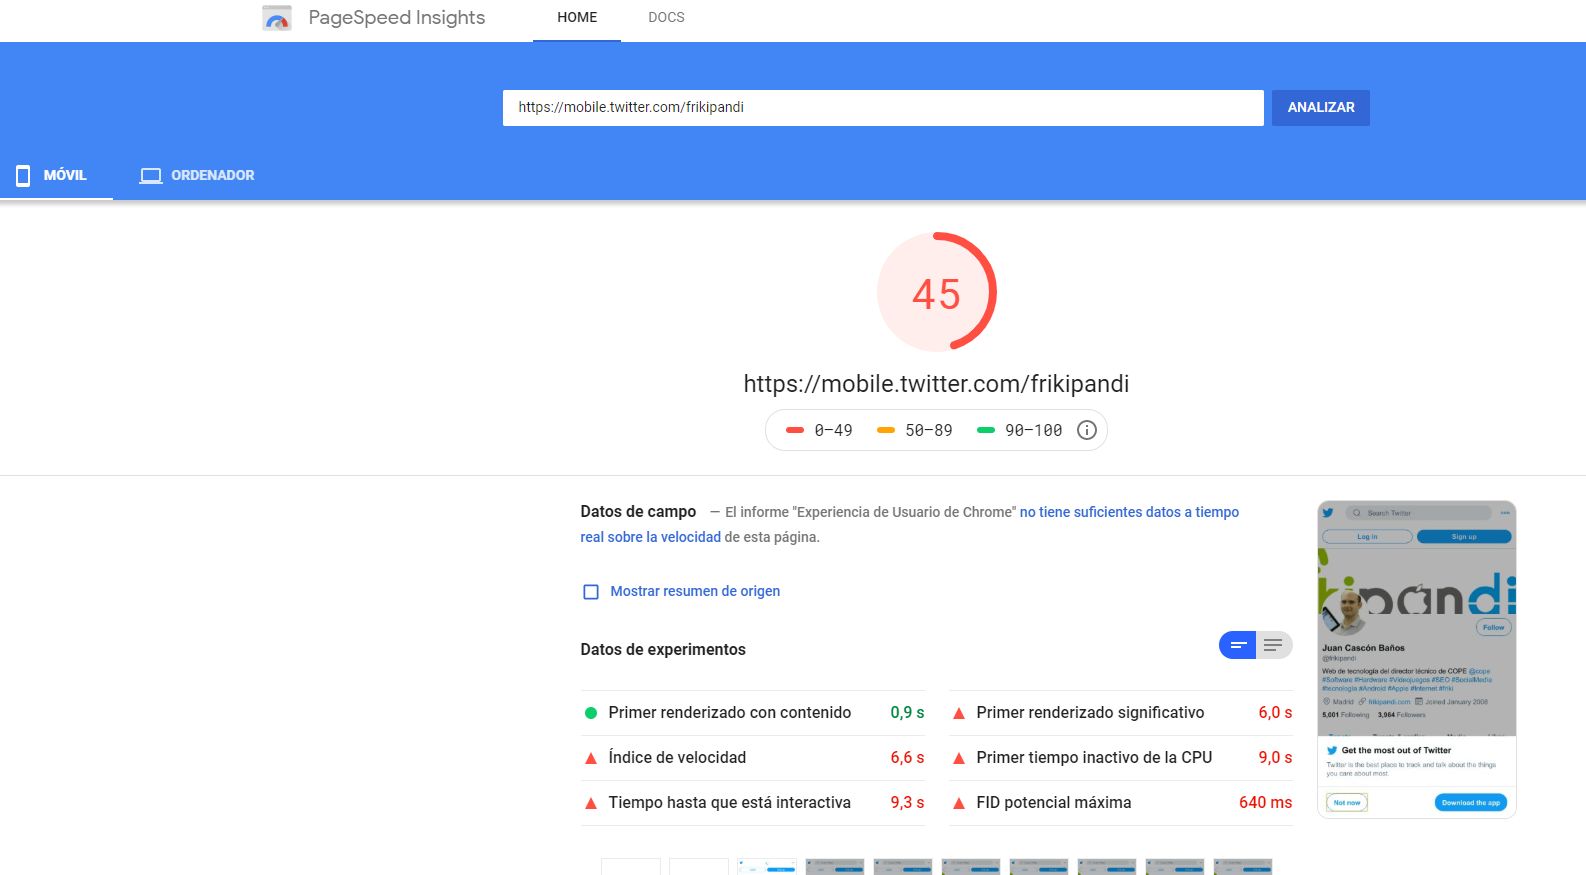Open the 'no tiene suficientes datos' link
1586x875 pixels.
click(x=1129, y=512)
